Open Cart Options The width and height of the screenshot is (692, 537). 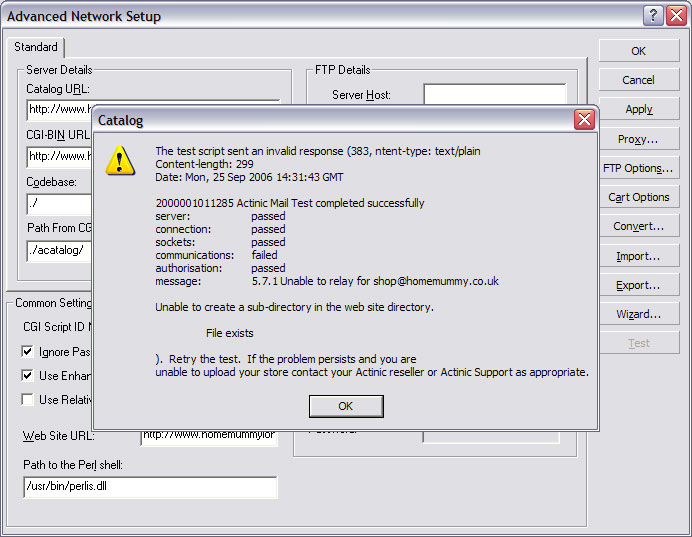click(x=638, y=197)
